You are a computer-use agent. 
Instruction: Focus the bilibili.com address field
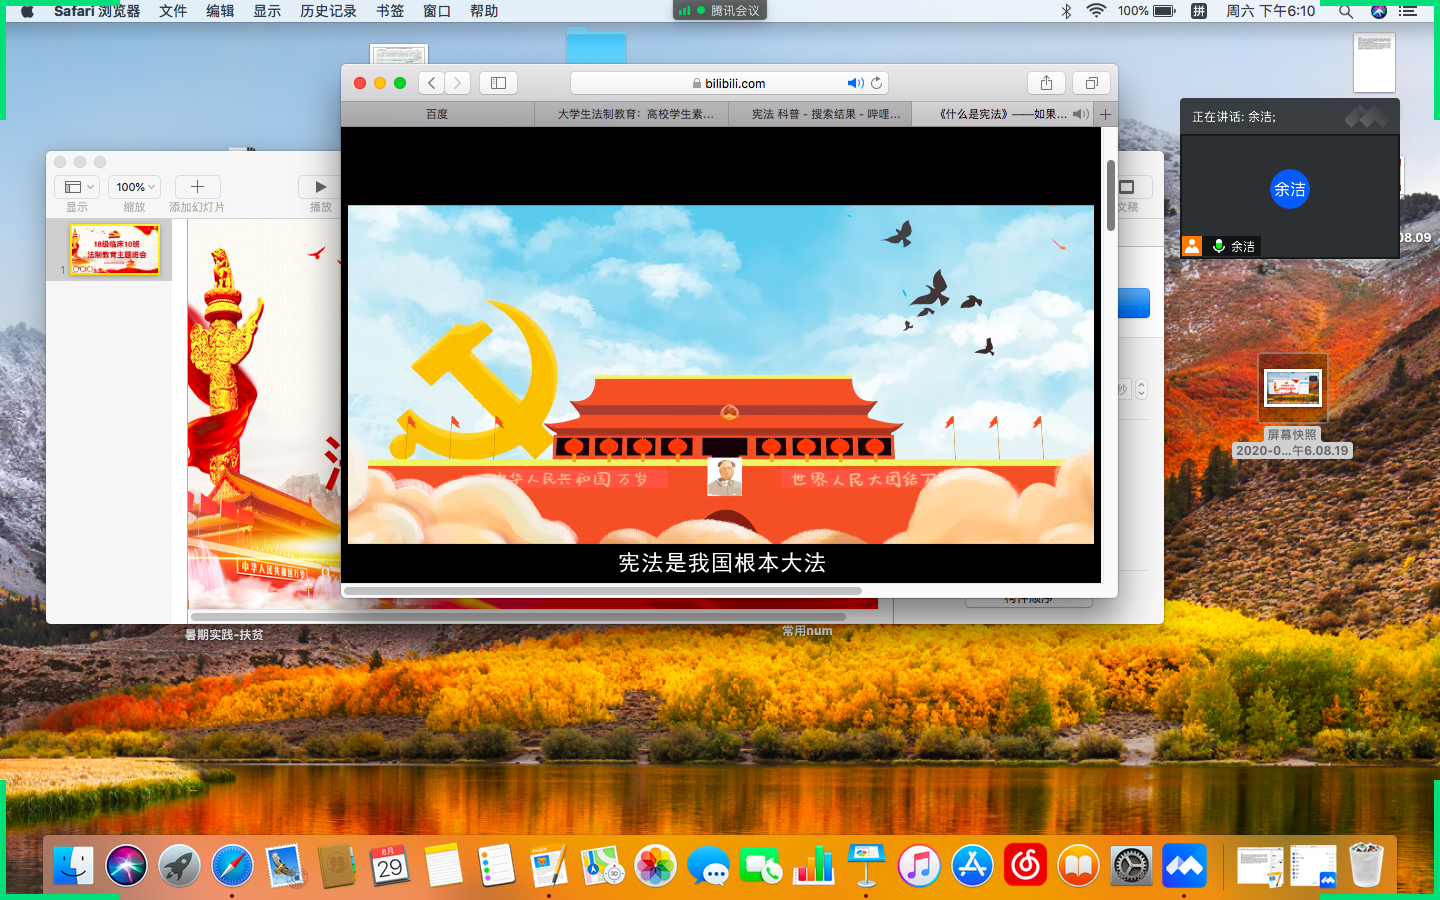(x=729, y=83)
